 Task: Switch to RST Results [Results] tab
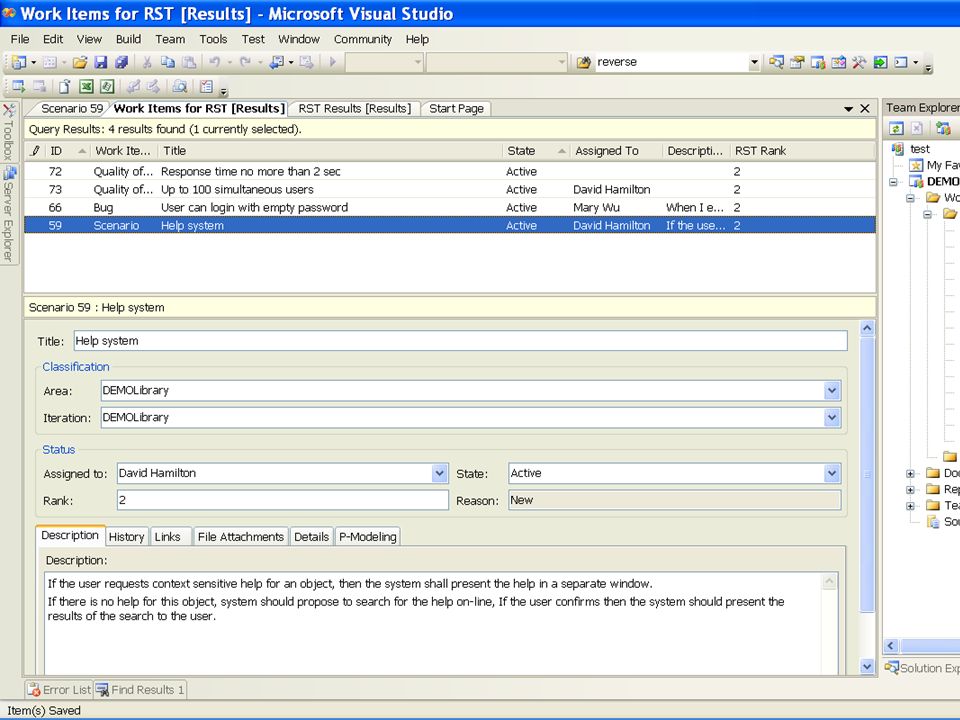pyautogui.click(x=354, y=108)
